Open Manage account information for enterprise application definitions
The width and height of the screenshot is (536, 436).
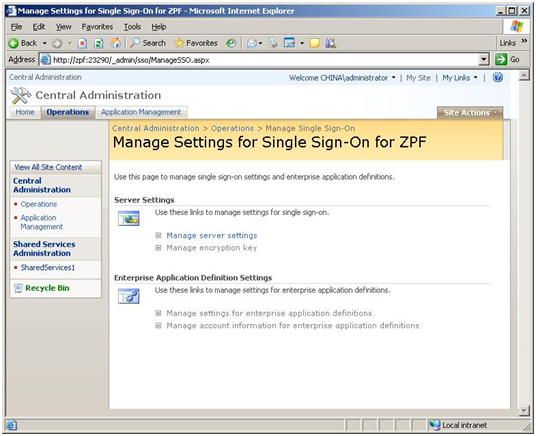pos(293,326)
